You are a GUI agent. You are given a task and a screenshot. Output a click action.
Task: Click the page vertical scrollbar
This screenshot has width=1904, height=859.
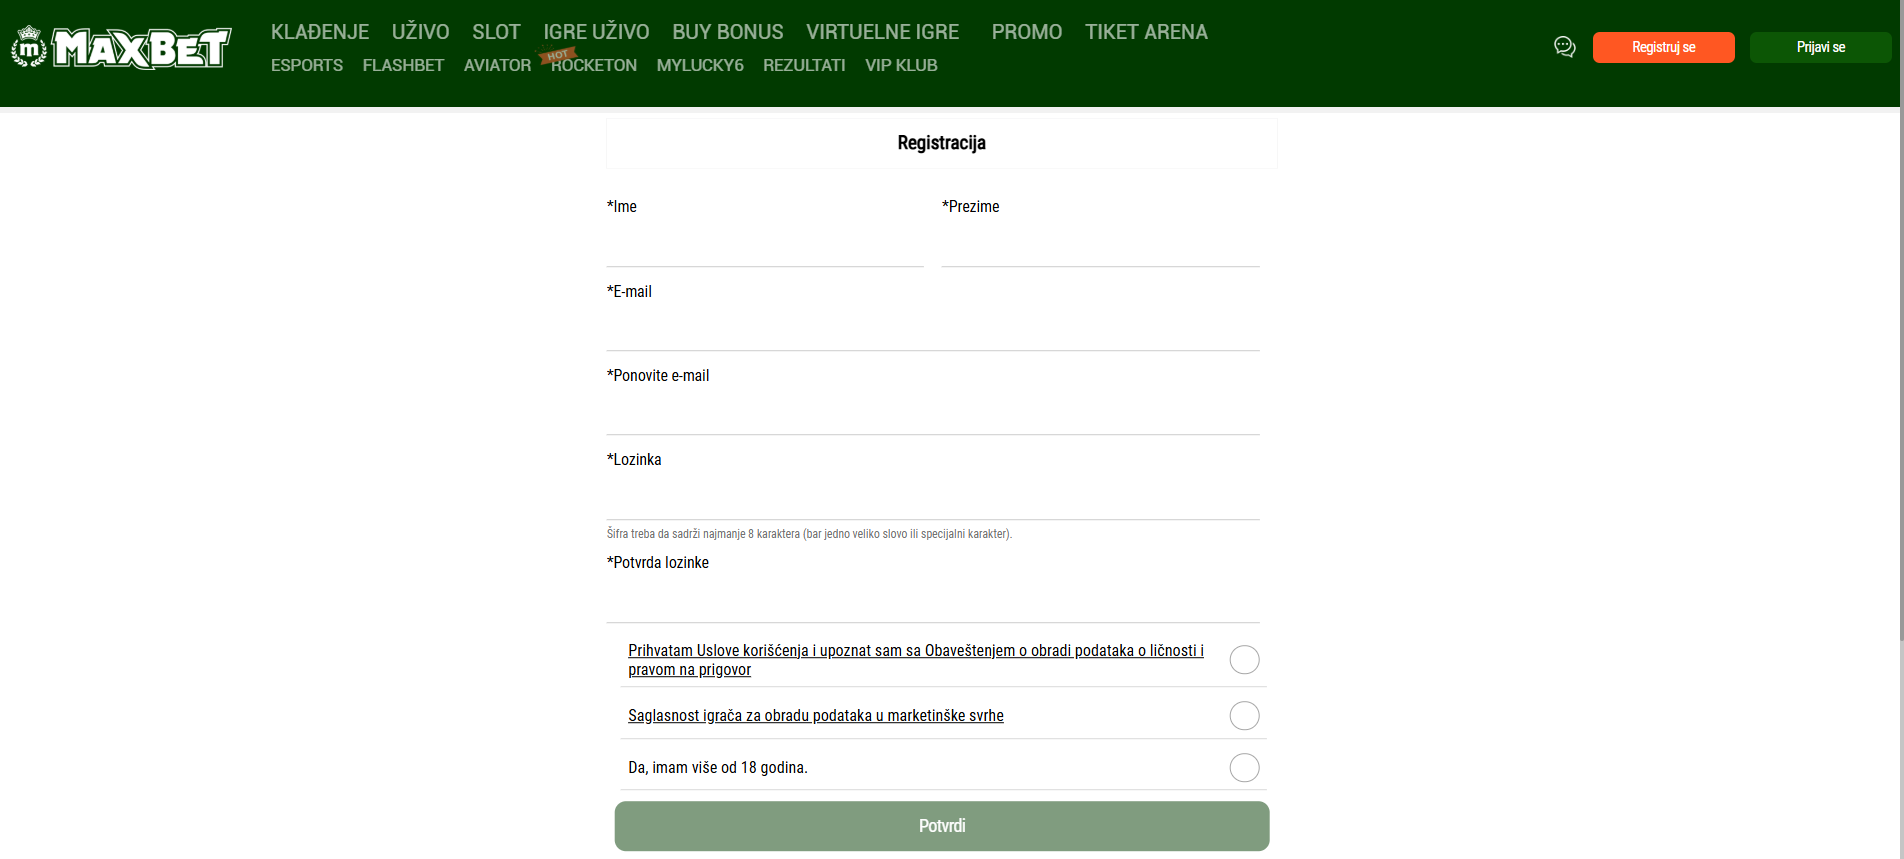pyautogui.click(x=1901, y=320)
